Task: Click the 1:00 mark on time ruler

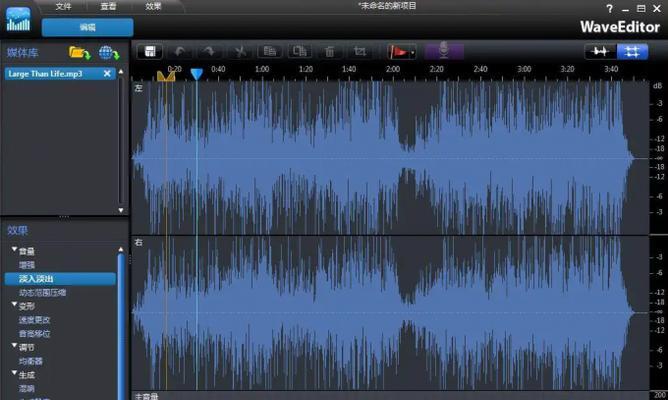Action: click(262, 69)
